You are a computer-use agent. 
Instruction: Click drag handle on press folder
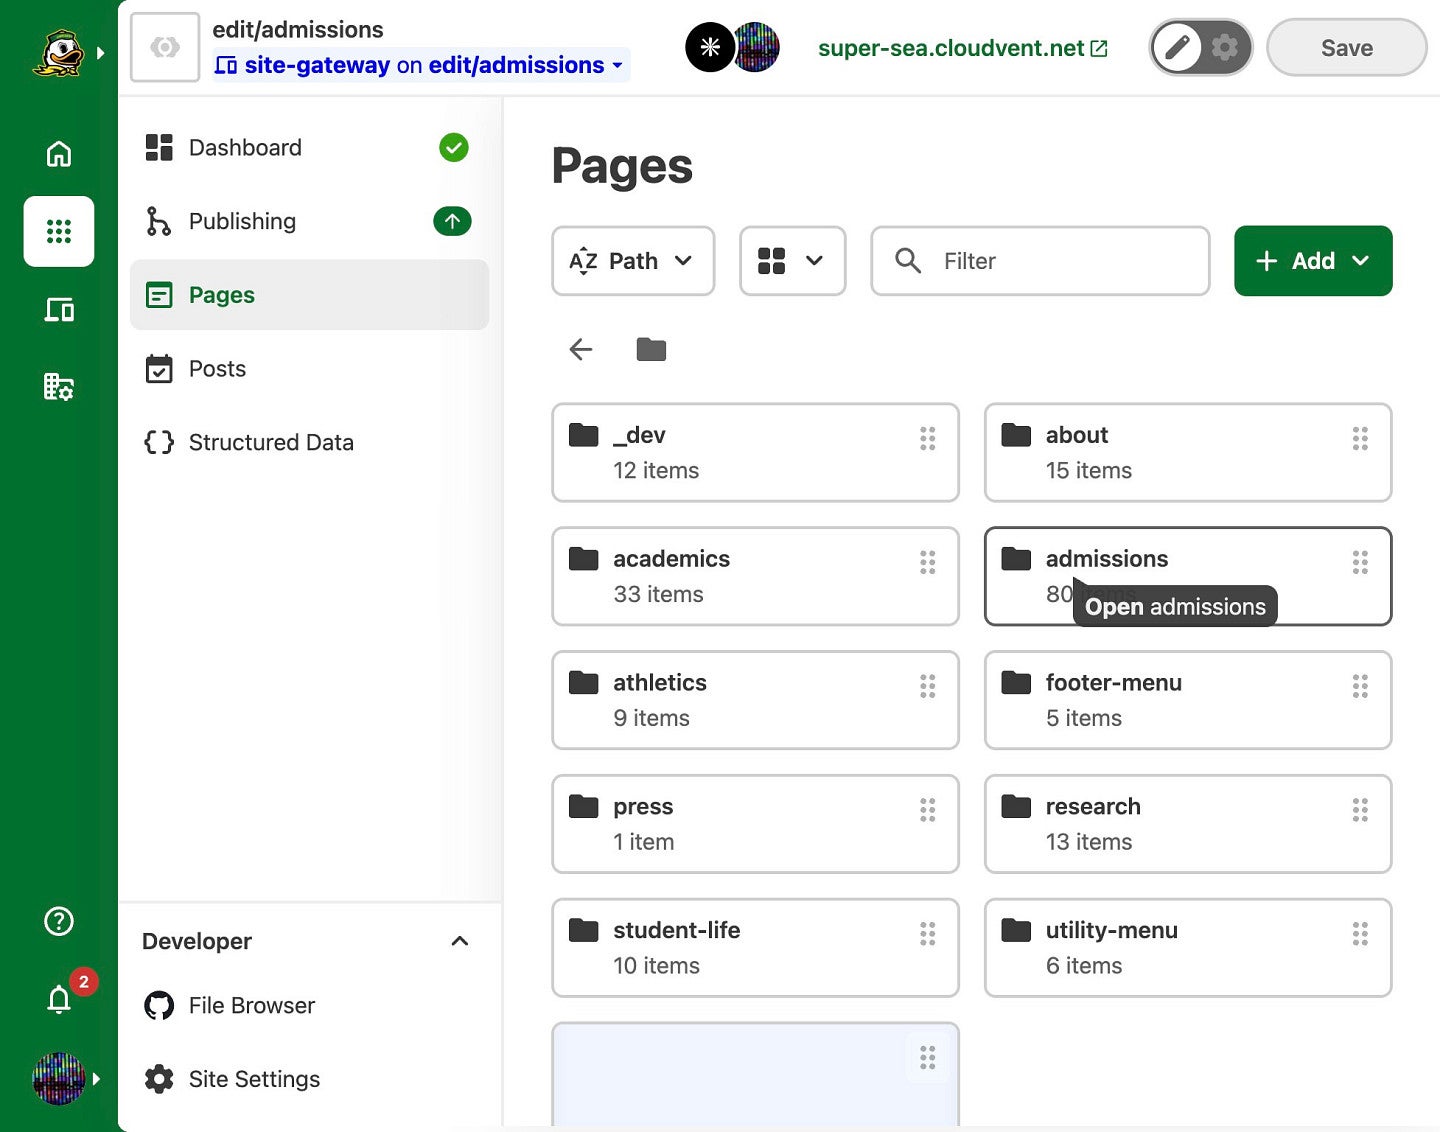tap(928, 810)
